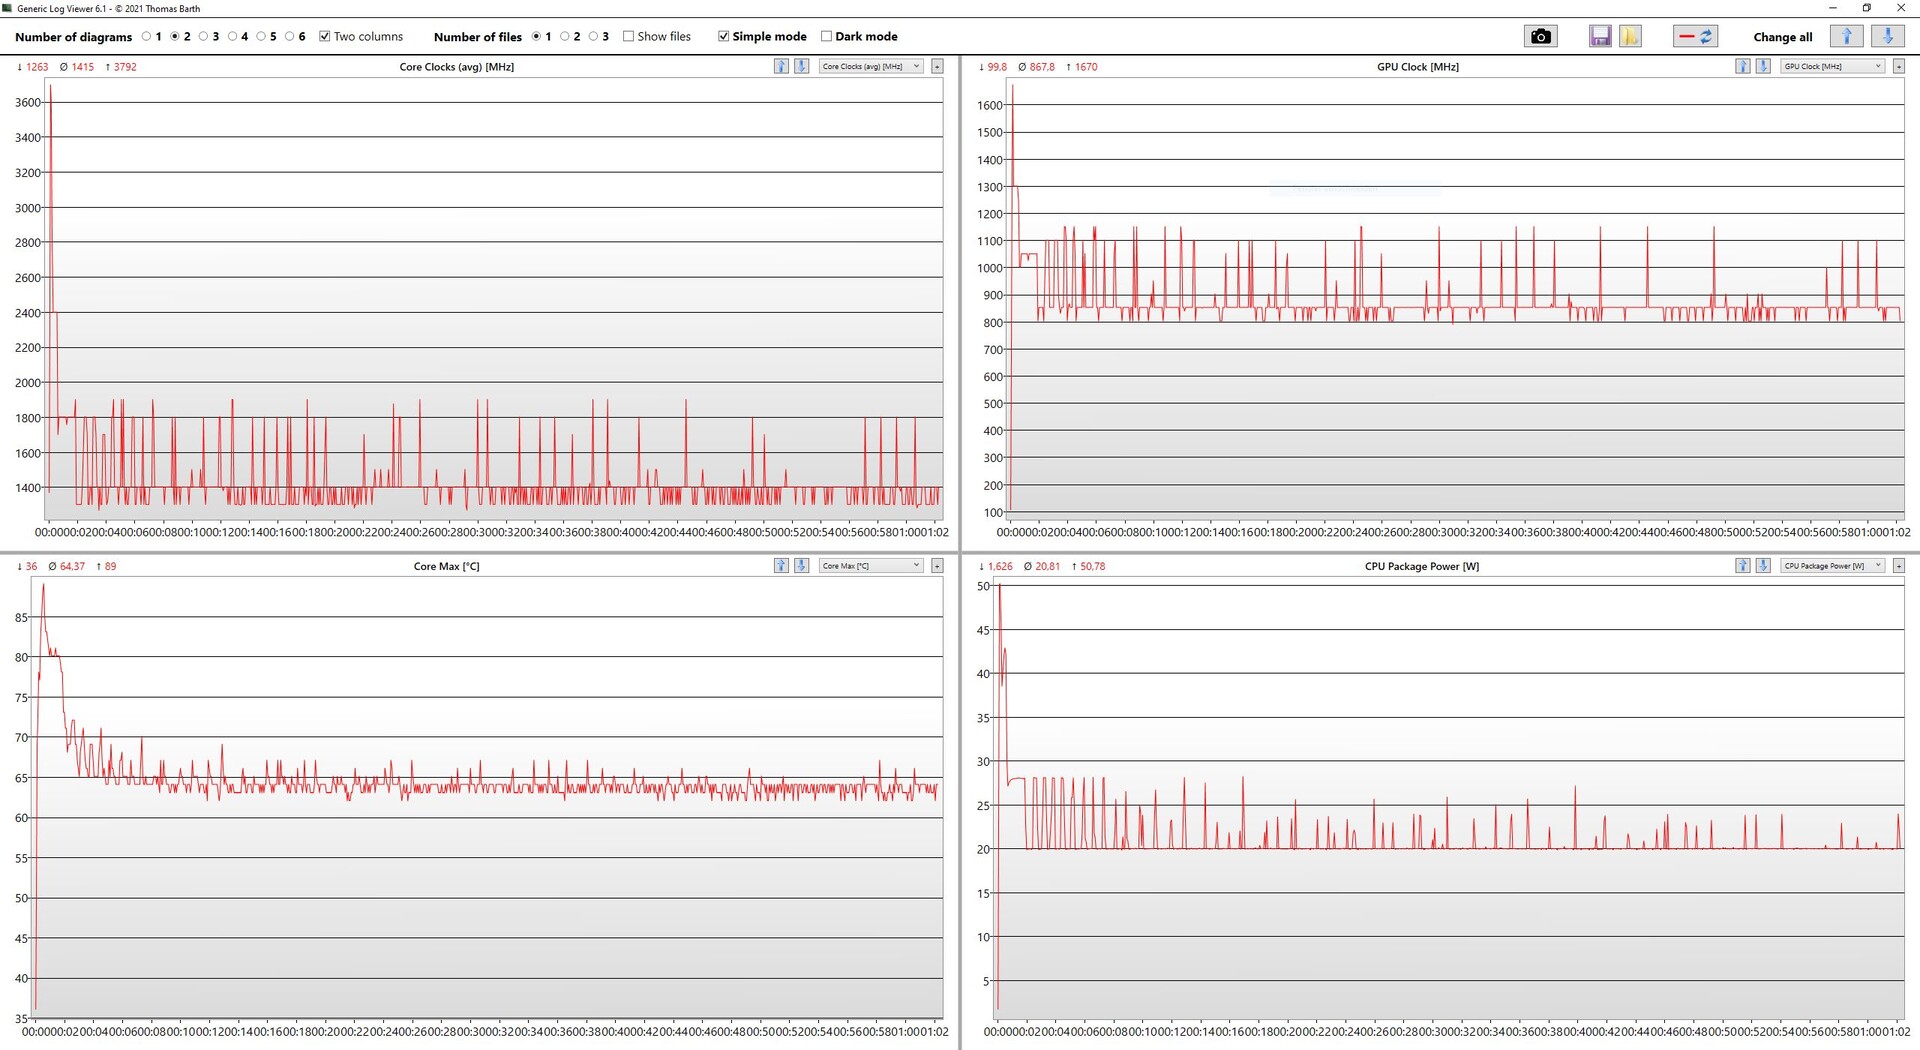The image size is (1920, 1050).
Task: Click the camera screenshot icon
Action: pos(1540,37)
